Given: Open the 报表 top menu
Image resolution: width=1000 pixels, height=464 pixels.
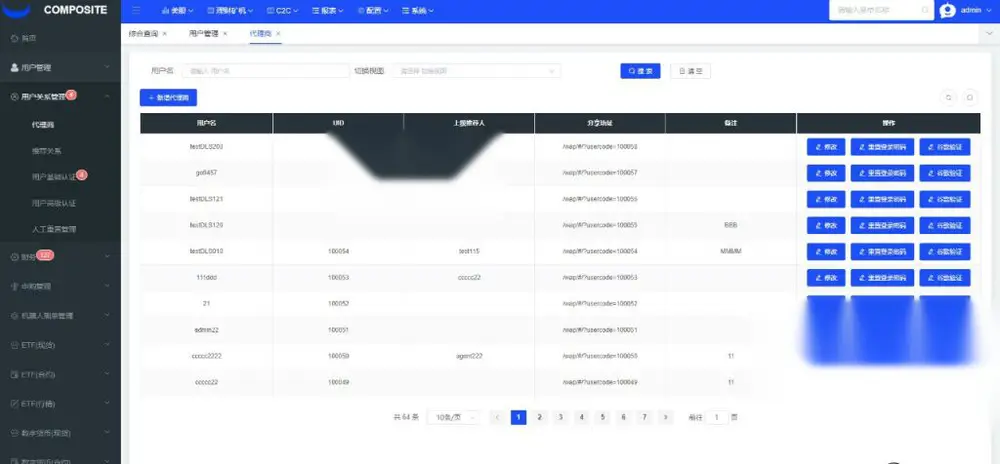Looking at the screenshot, I should [x=328, y=10].
